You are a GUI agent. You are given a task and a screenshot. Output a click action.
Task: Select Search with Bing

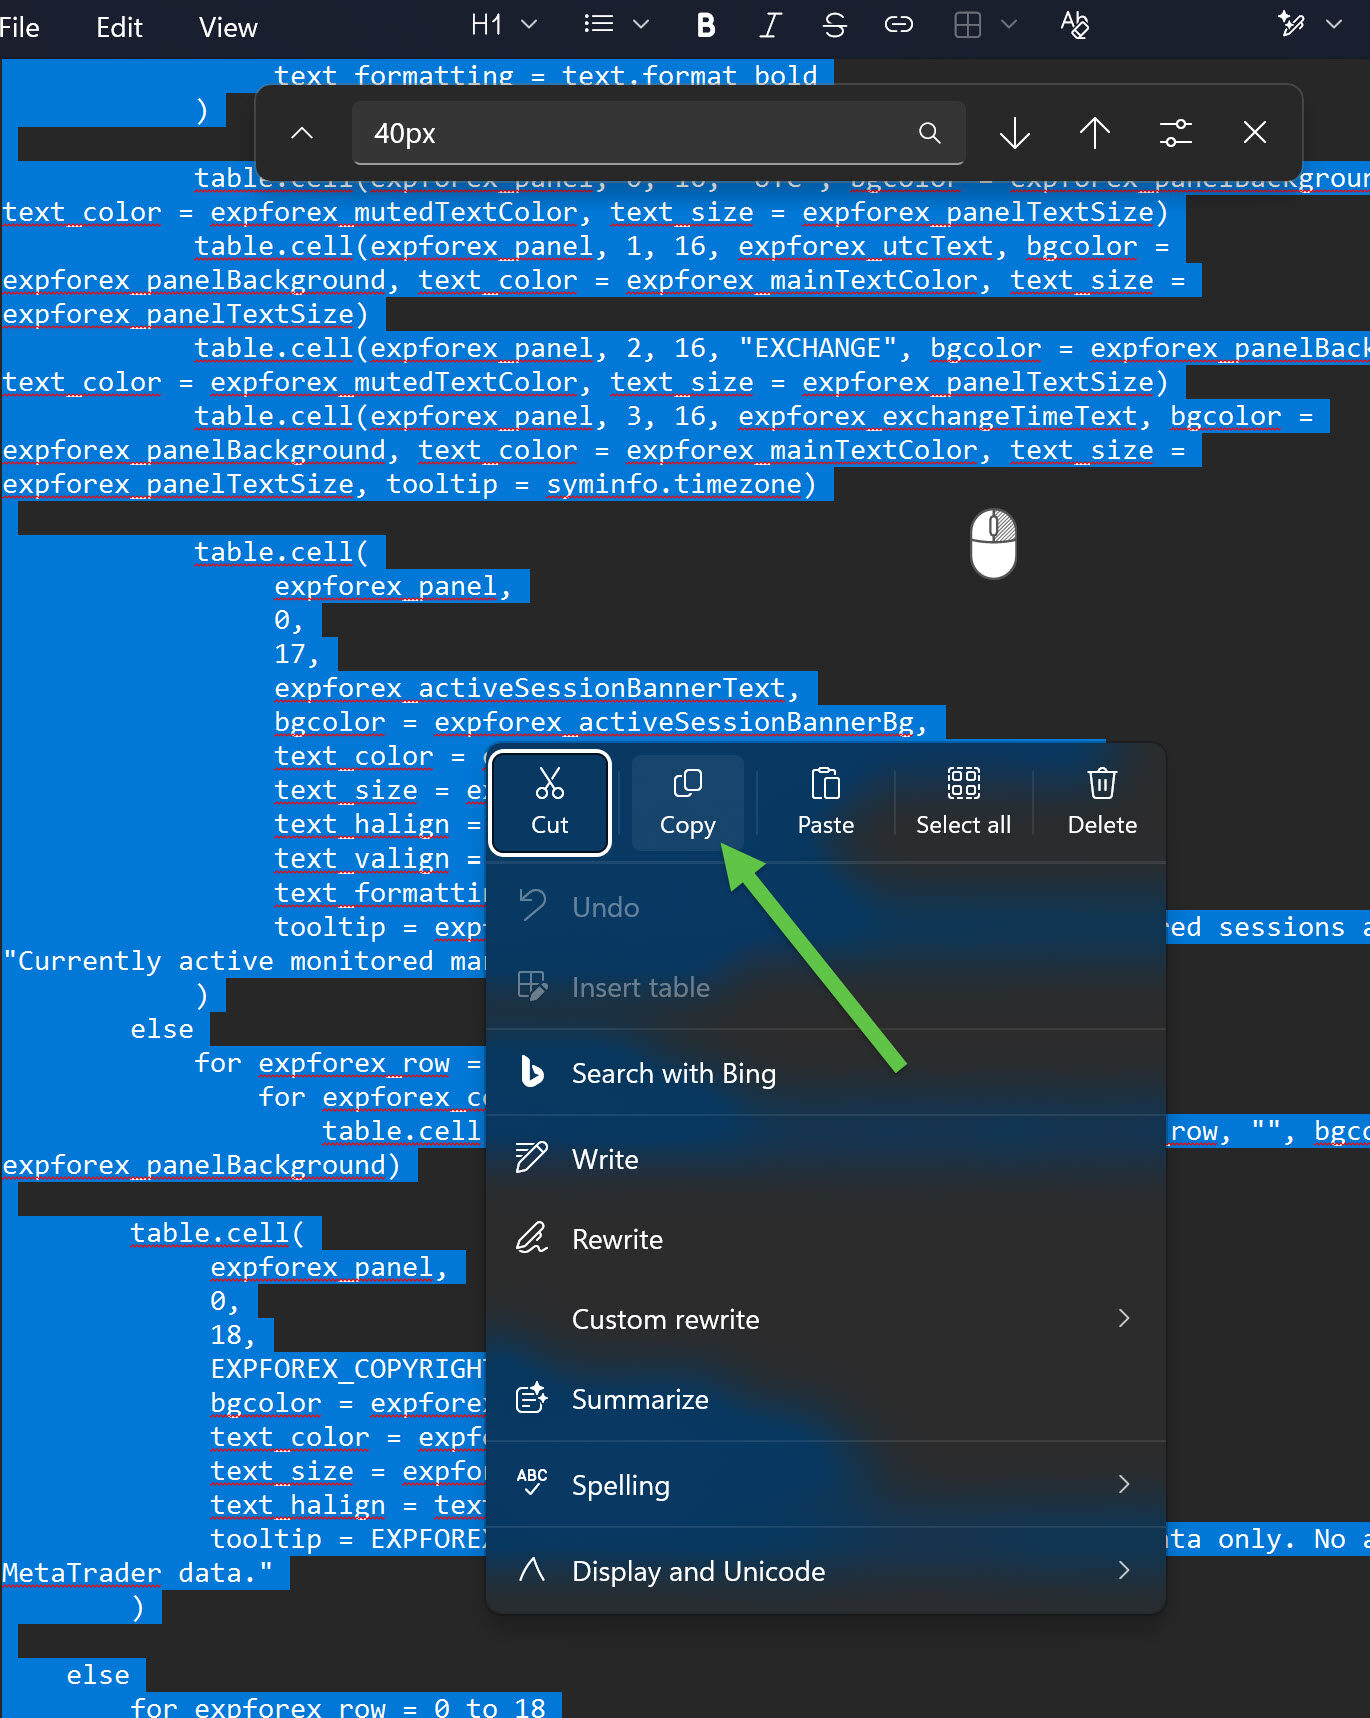click(826, 1073)
